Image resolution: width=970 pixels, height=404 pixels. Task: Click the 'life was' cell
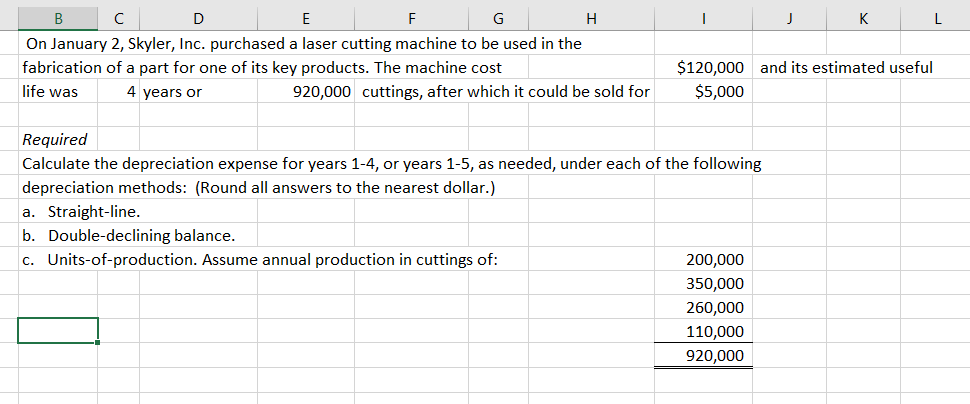pos(58,92)
